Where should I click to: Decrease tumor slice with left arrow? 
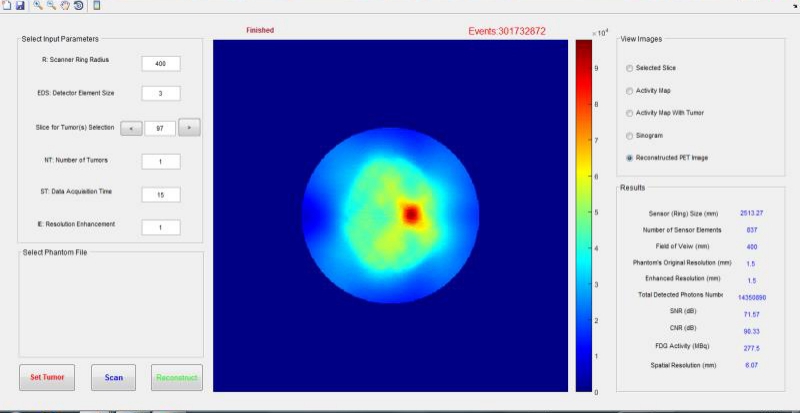pyautogui.click(x=130, y=127)
